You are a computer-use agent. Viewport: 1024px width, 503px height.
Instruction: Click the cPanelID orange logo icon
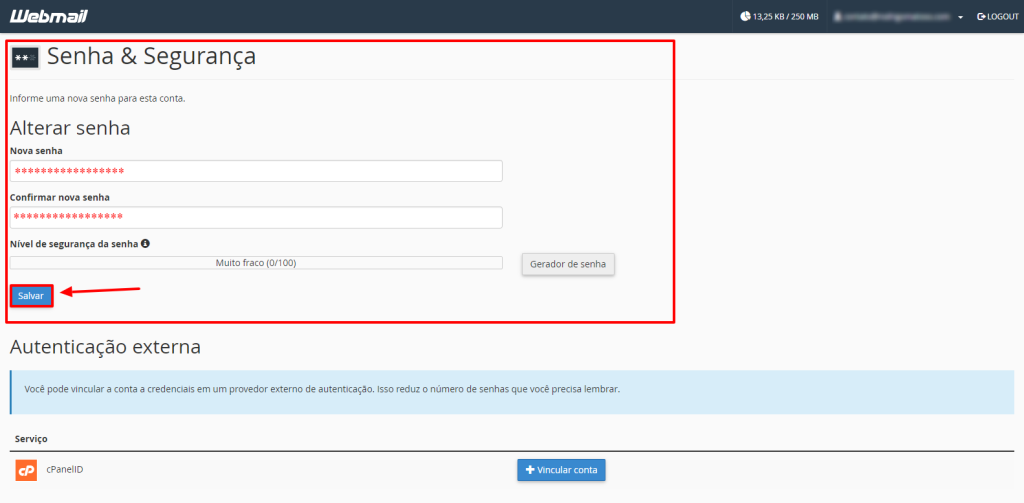pos(26,470)
